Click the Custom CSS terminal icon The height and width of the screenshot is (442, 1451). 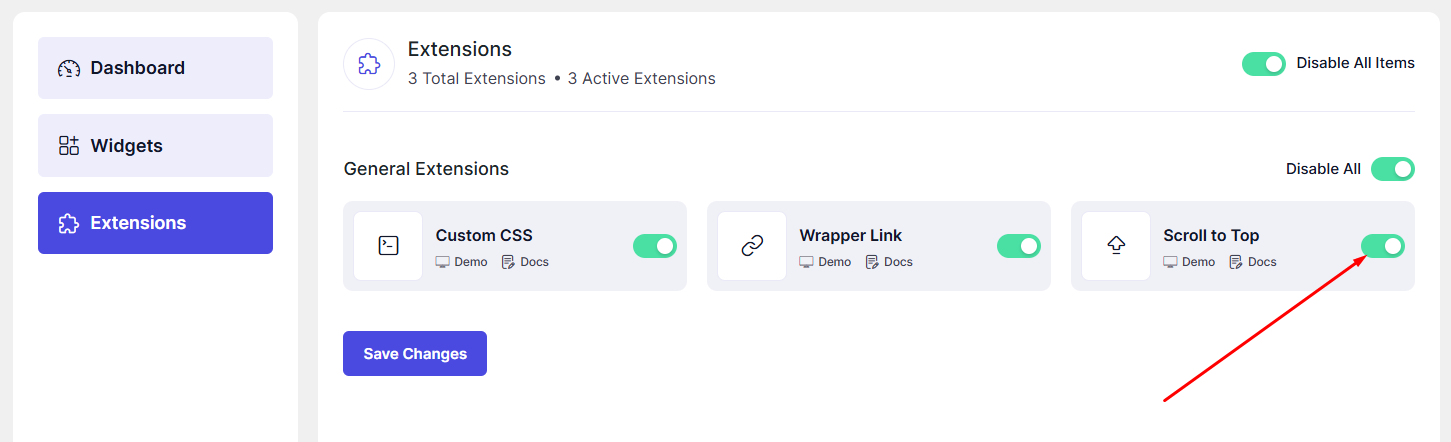[388, 246]
